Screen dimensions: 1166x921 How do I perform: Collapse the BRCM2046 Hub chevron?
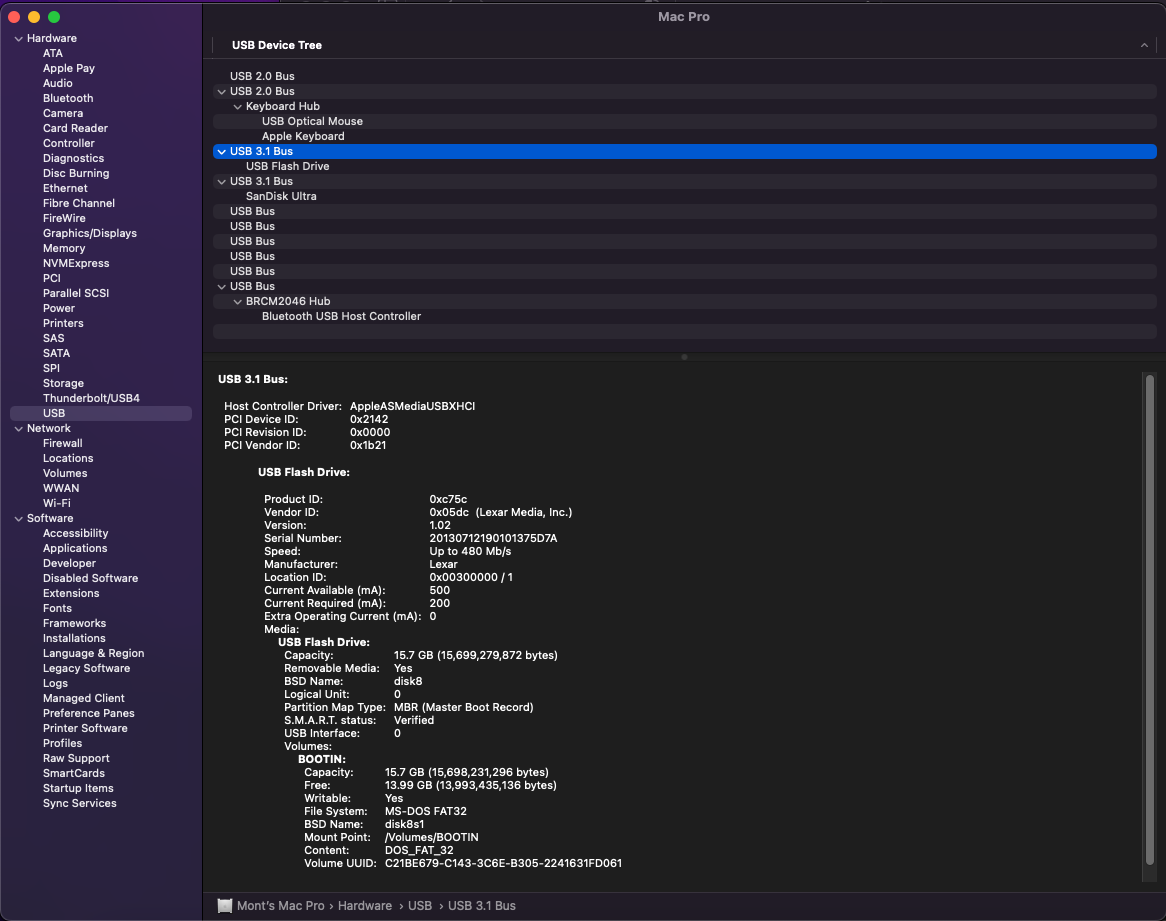pyautogui.click(x=237, y=302)
